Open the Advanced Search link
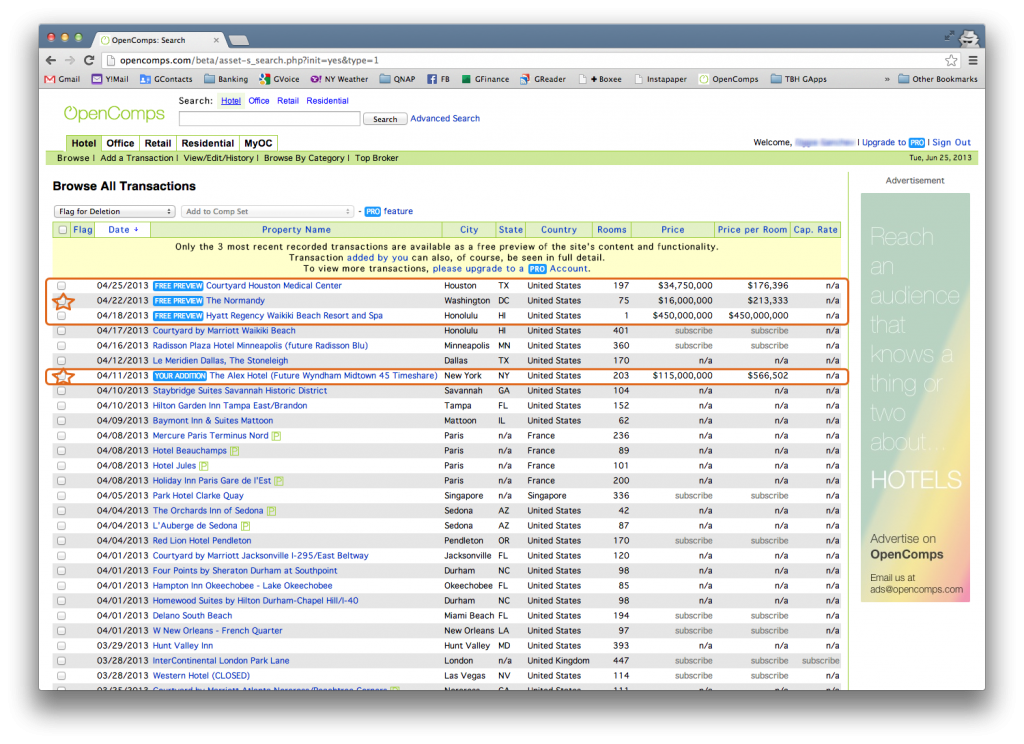This screenshot has height=744, width=1024. pos(445,118)
